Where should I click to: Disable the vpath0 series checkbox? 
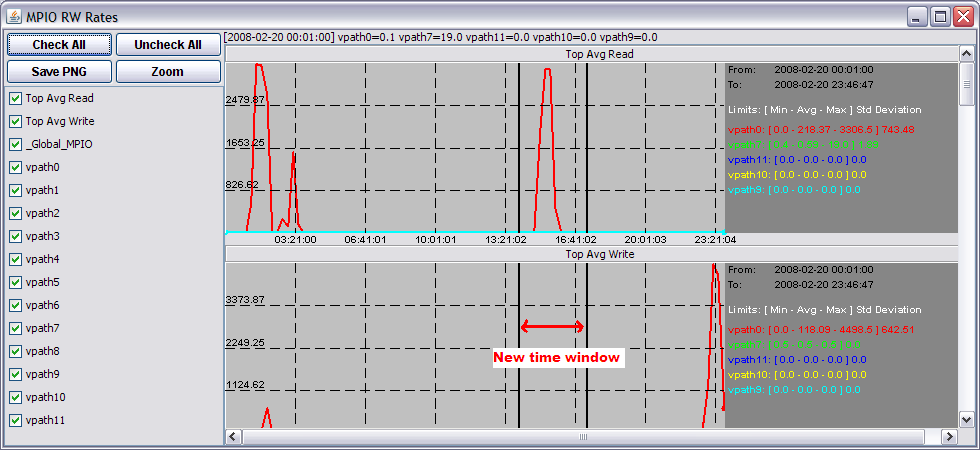click(15, 167)
